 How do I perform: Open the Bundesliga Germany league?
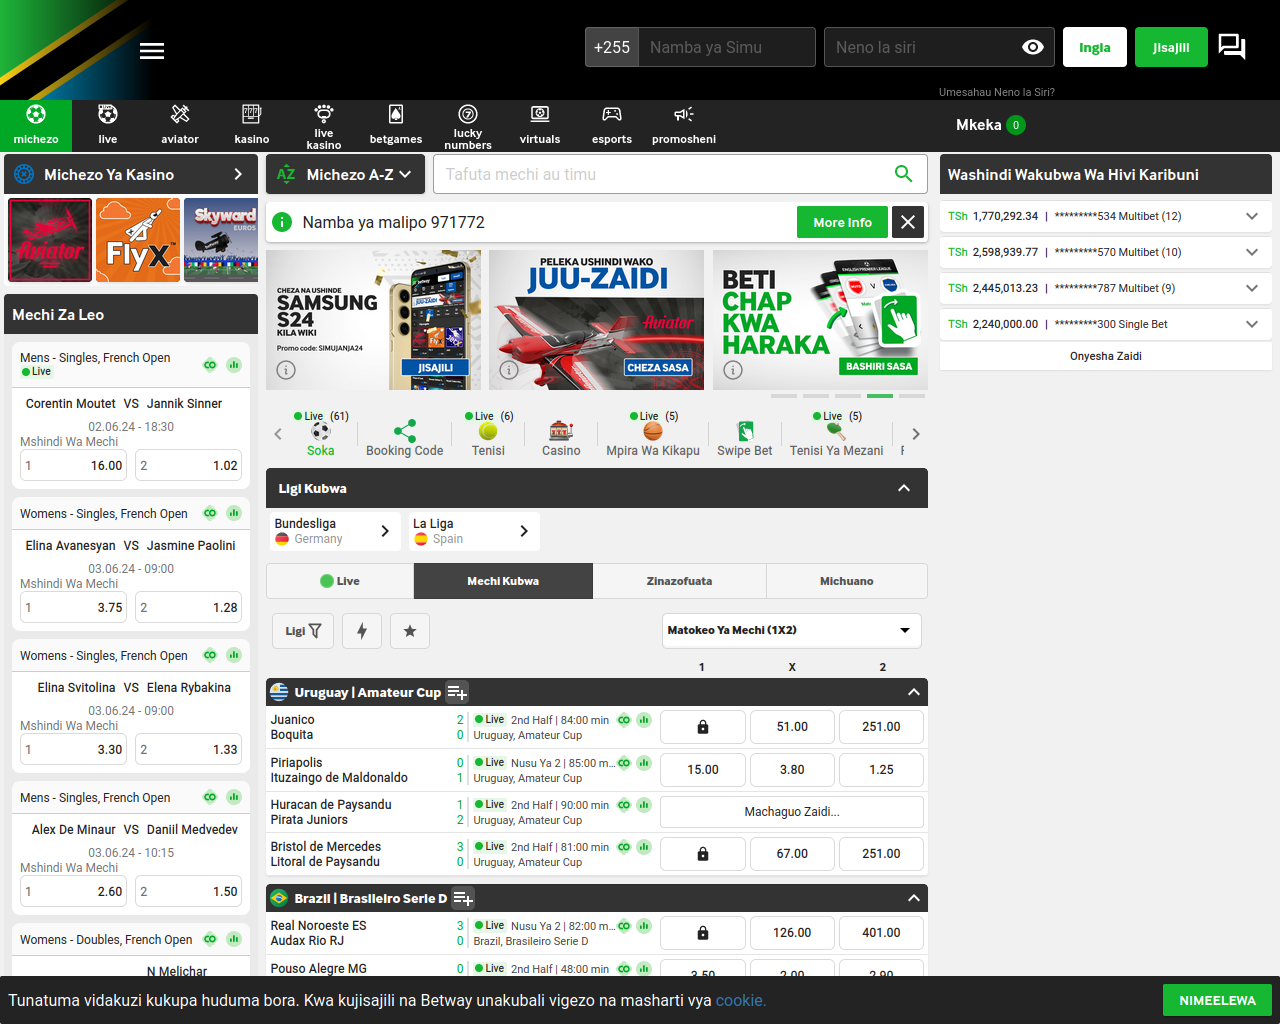point(334,531)
